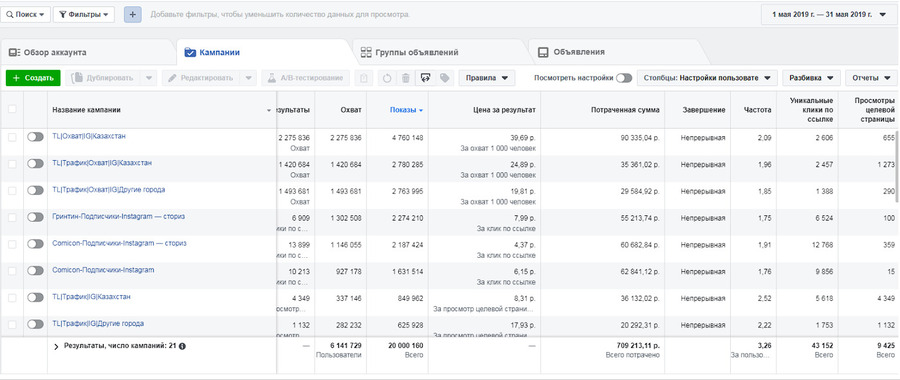Click the Дублировать button
The height and width of the screenshot is (380, 900).
point(103,78)
